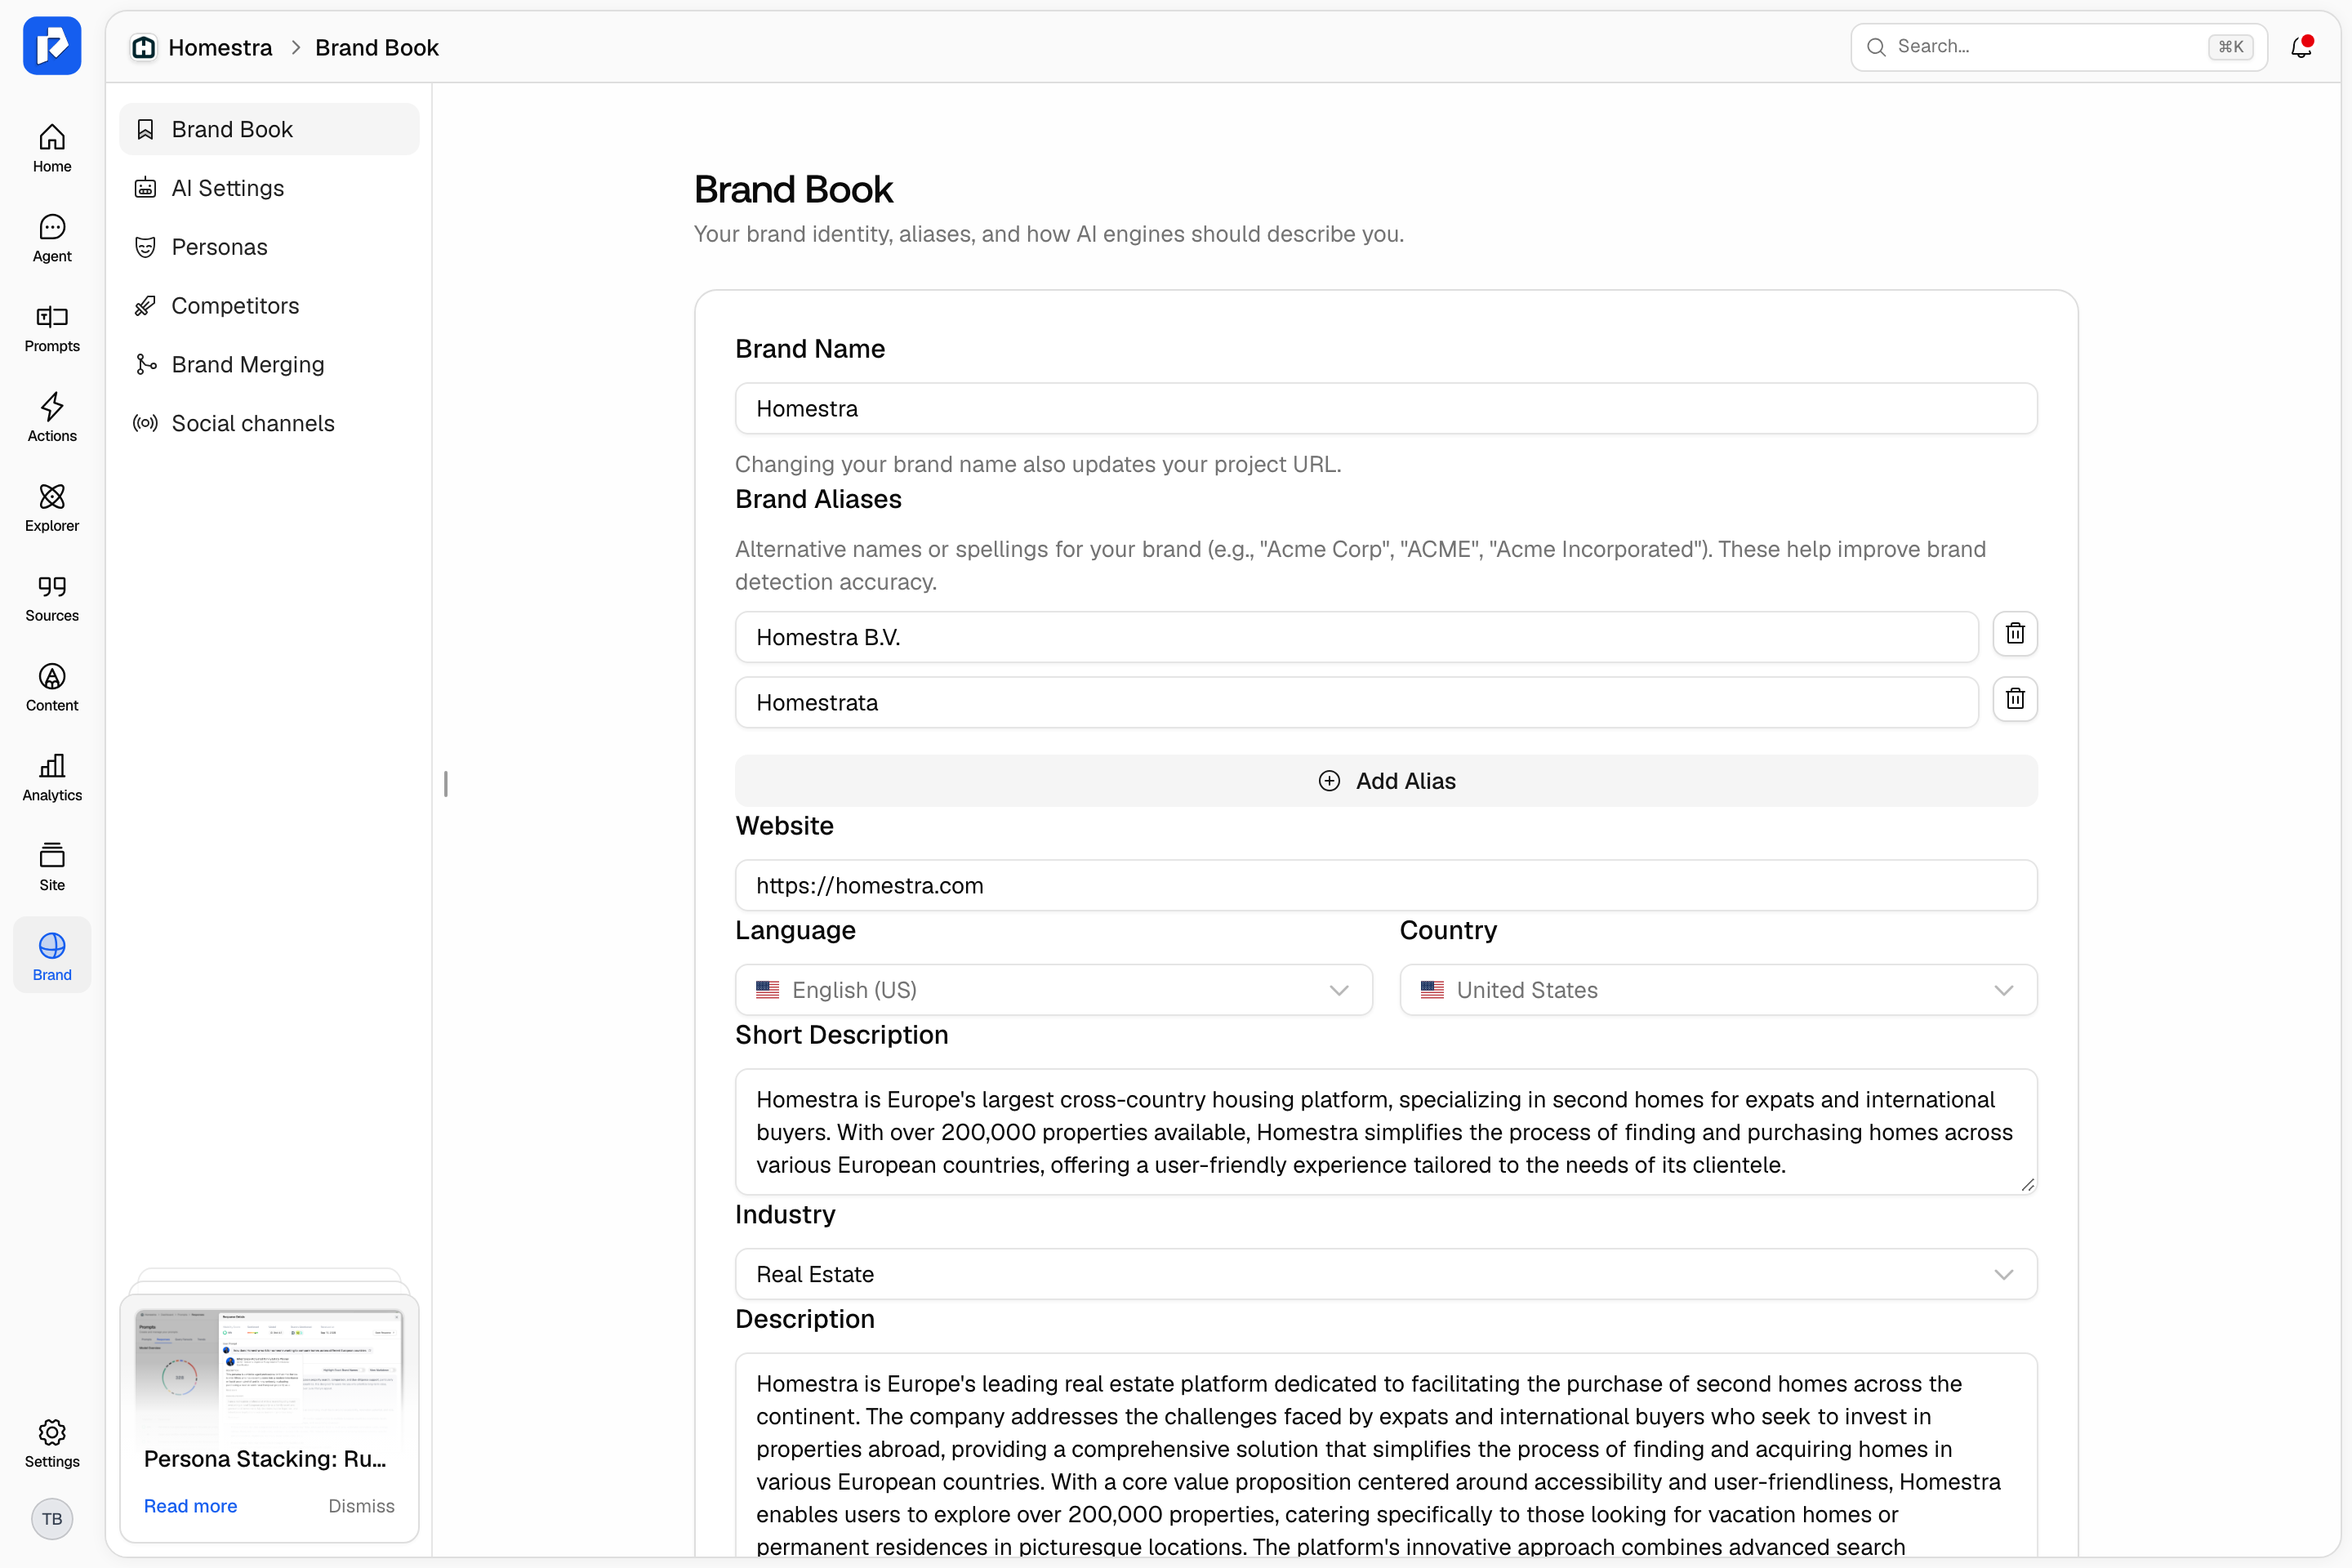
Task: Open Home in the left rail
Action: 52,148
